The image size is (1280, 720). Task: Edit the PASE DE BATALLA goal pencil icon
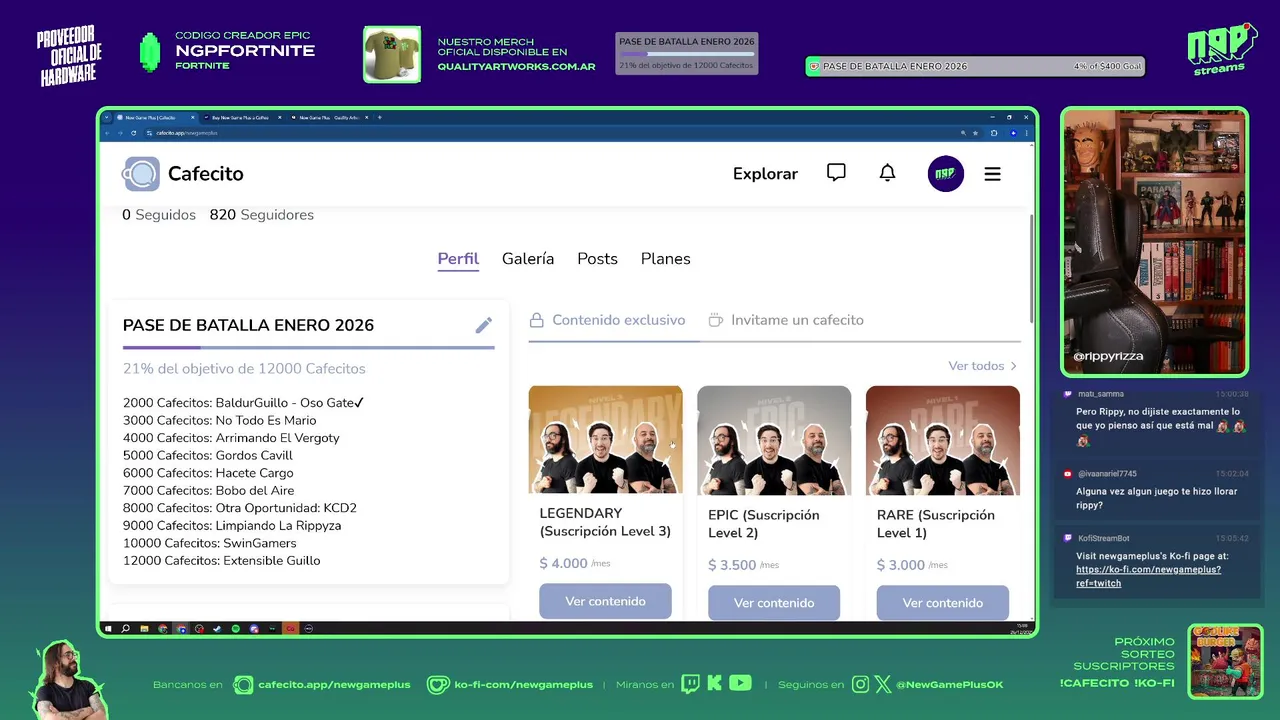(483, 325)
